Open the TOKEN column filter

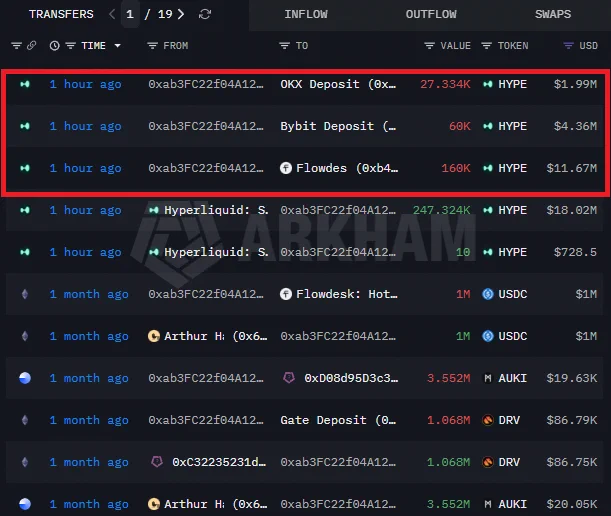(x=486, y=46)
